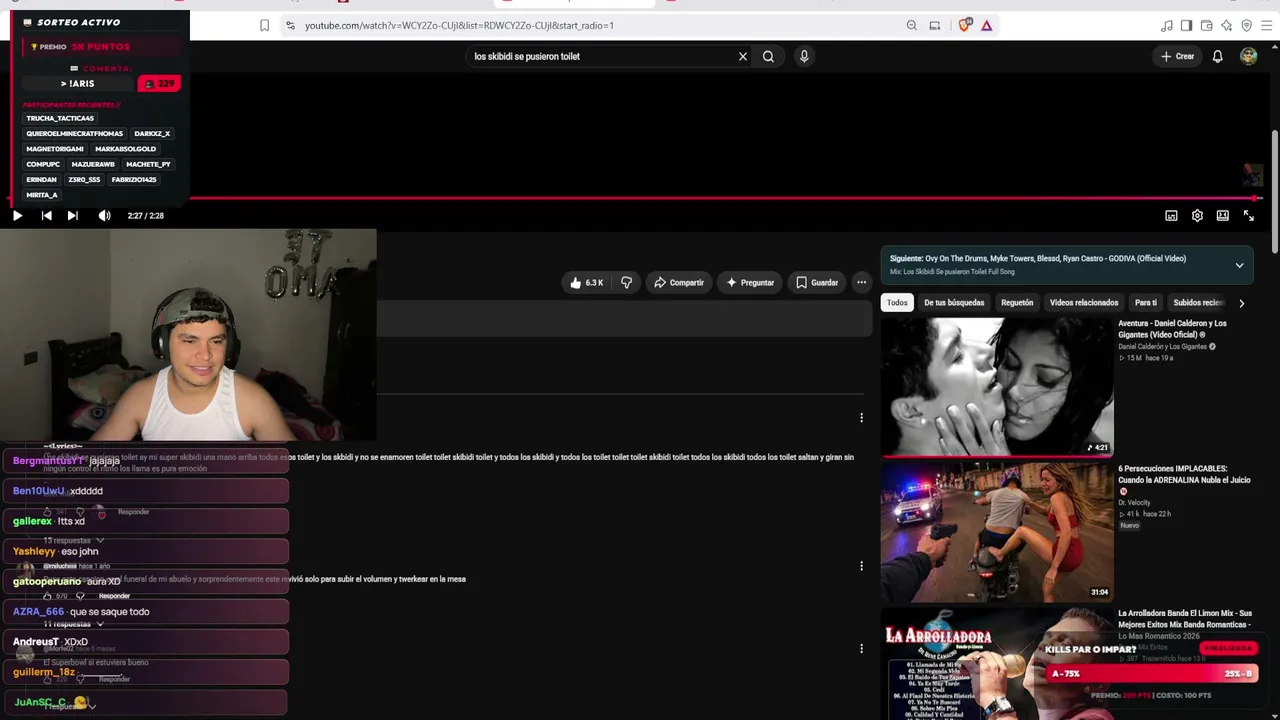Open the site settings icon beside the URL

pyautogui.click(x=290, y=25)
